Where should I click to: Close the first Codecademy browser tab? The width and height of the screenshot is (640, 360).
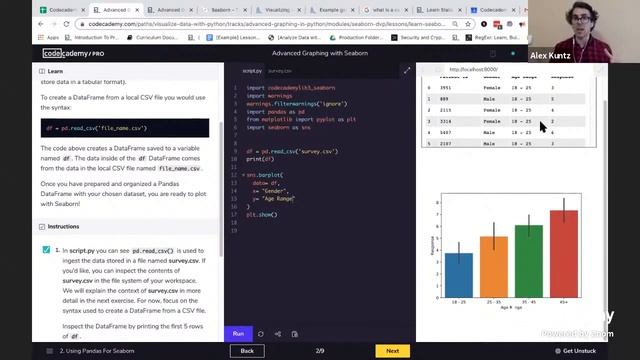click(83, 10)
